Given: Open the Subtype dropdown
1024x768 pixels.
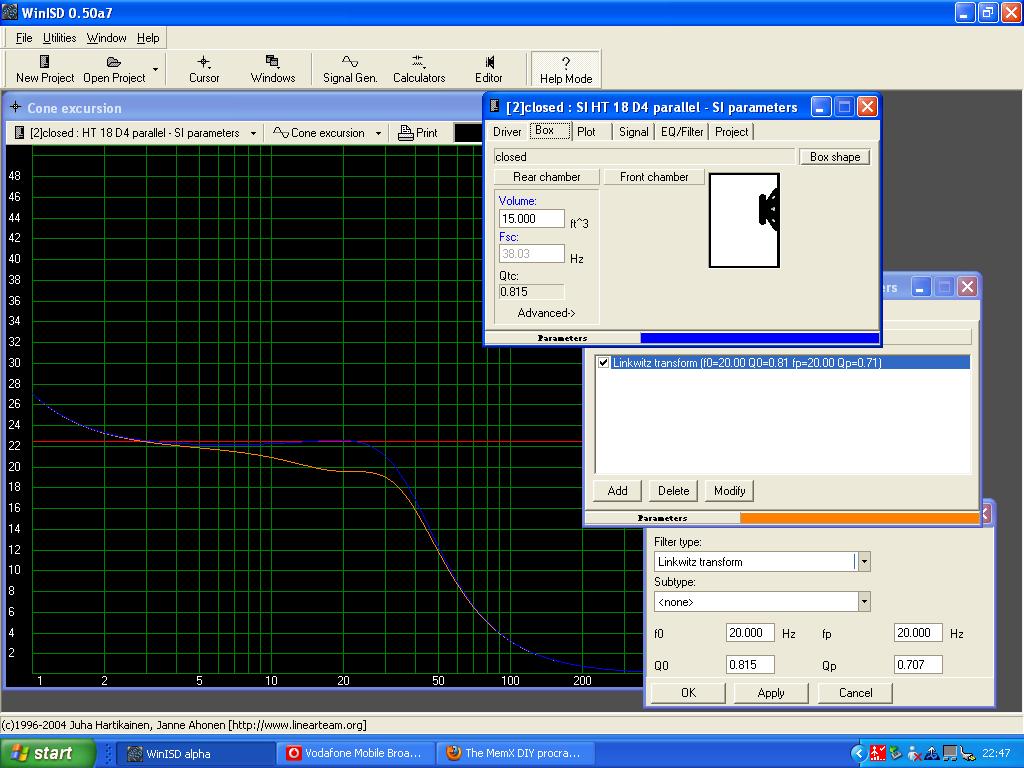Looking at the screenshot, I should pyautogui.click(x=863, y=601).
